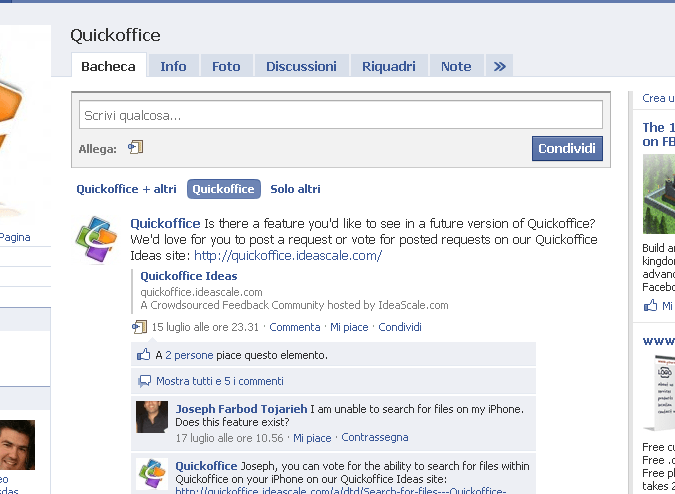Open Joseph Farbod Tojarieh's profile name

[242, 409]
